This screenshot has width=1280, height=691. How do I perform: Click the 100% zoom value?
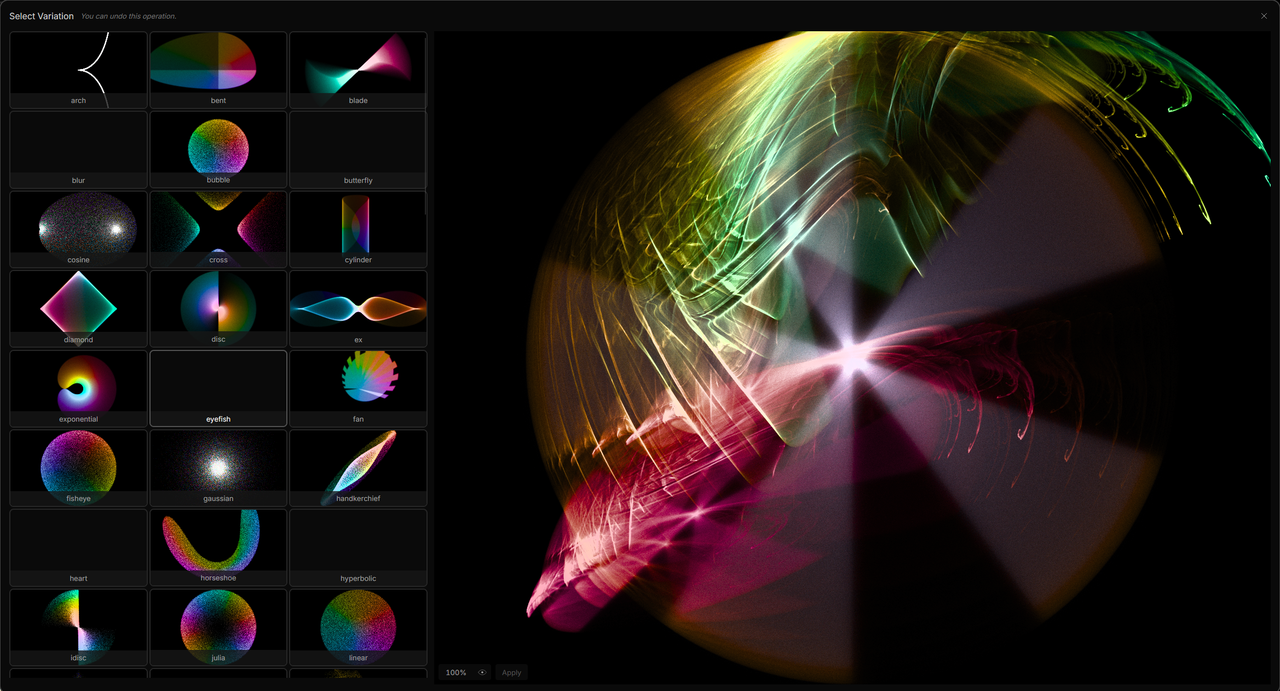(456, 673)
